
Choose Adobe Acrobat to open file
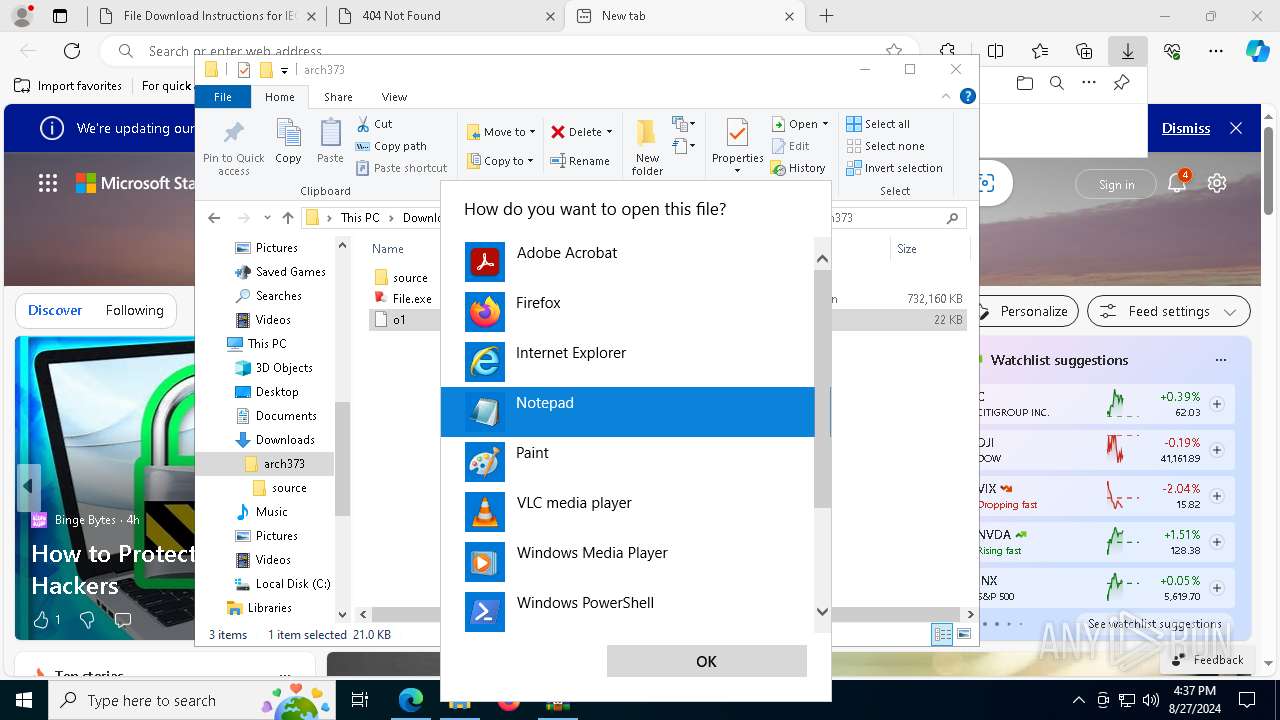coord(628,262)
